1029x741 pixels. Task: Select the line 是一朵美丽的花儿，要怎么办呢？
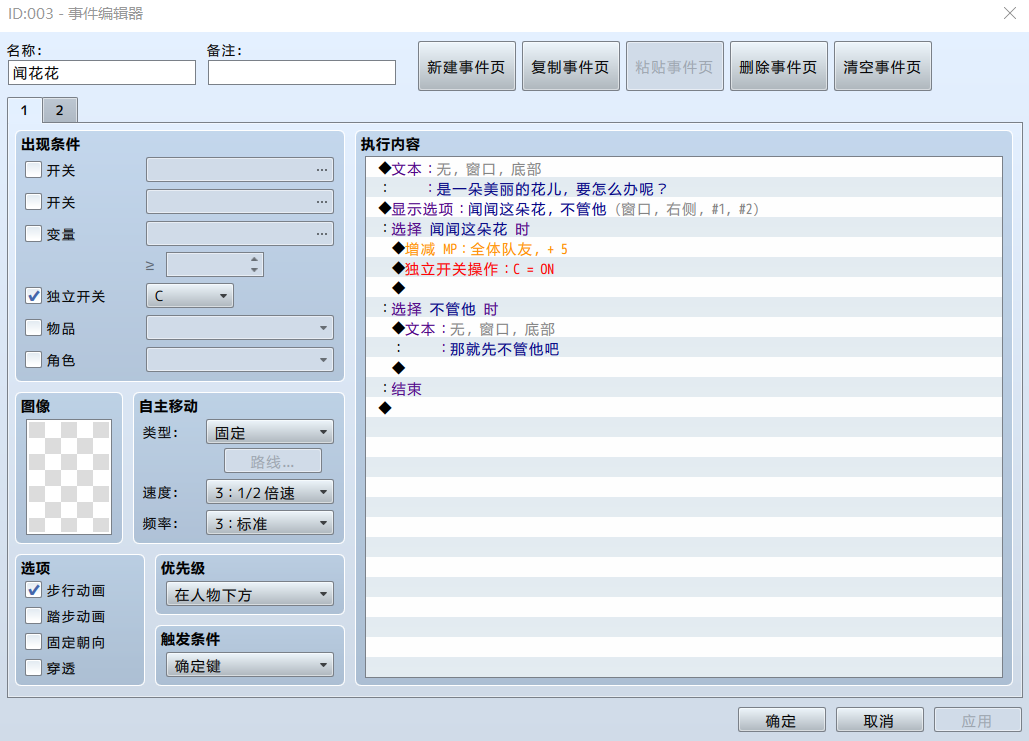tap(684, 189)
